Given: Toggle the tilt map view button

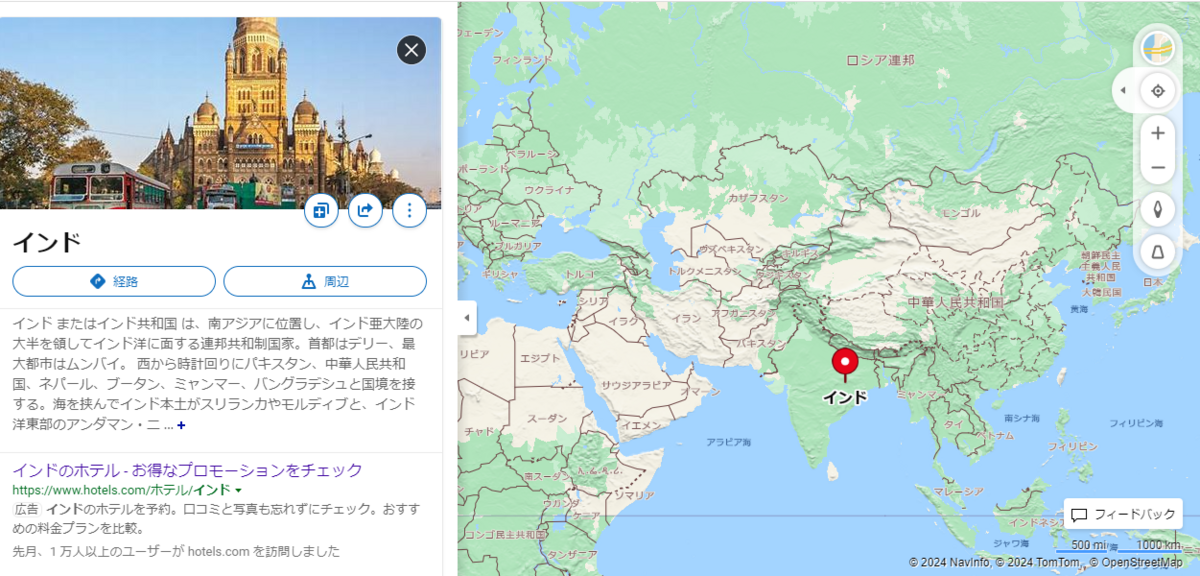Looking at the screenshot, I should [1158, 253].
